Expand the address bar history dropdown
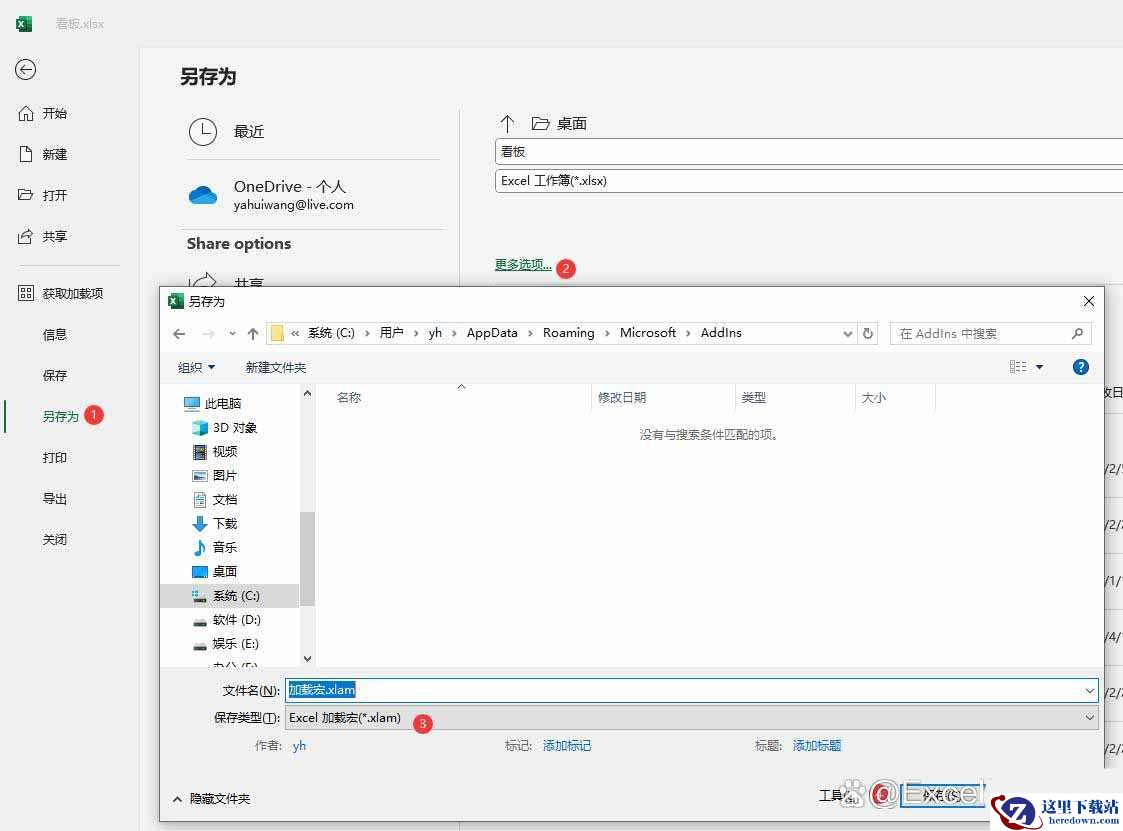The height and width of the screenshot is (831, 1123). [x=847, y=334]
